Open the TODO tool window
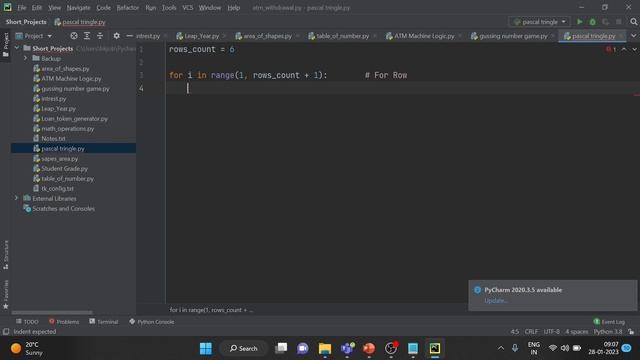The height and width of the screenshot is (360, 640). click(27, 322)
